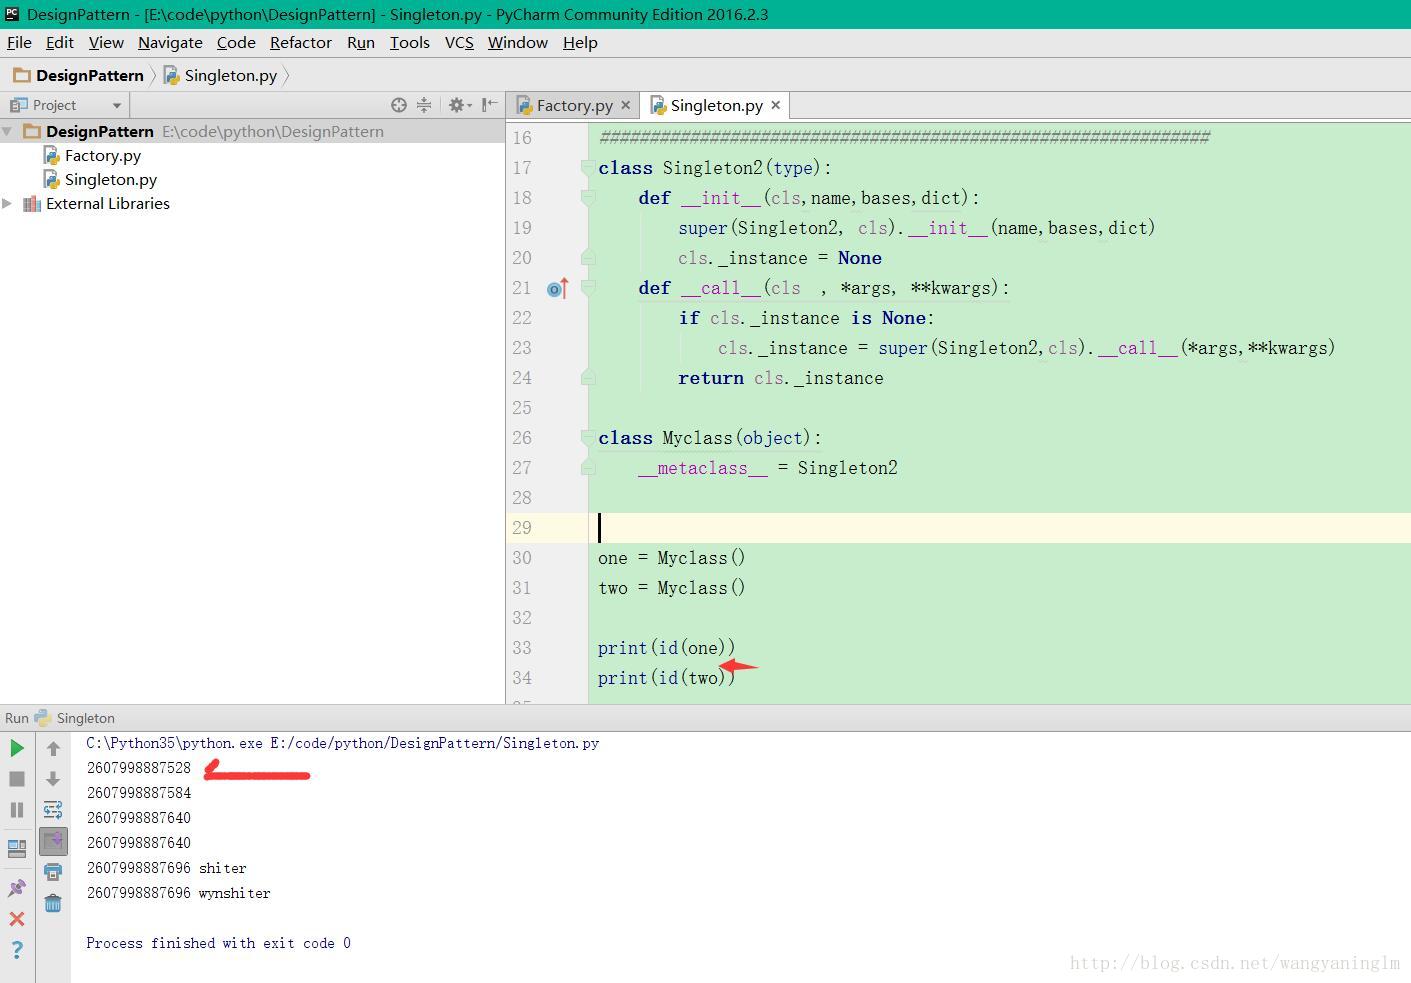1411x983 pixels.
Task: Open the Edit menu
Action: point(60,42)
